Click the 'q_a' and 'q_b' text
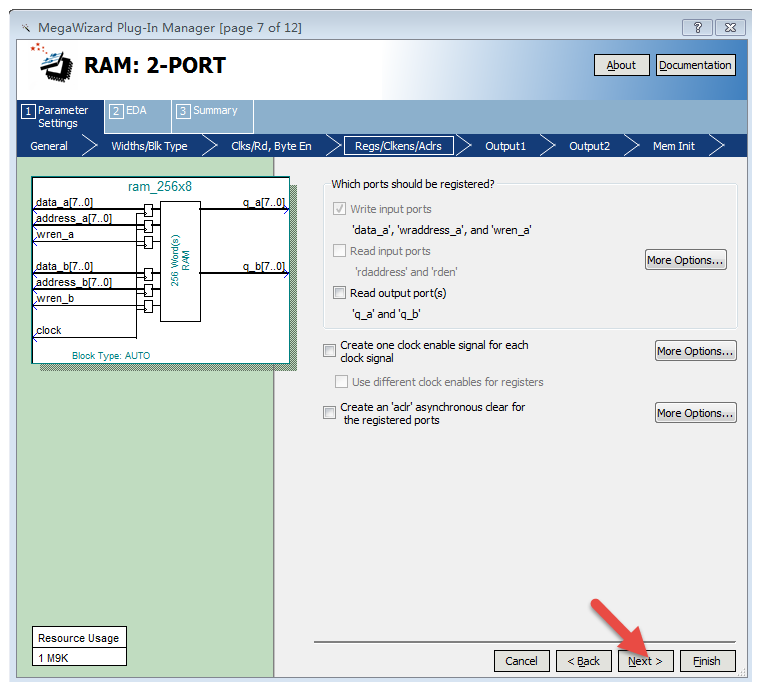Screen dimensions: 762x694 pyautogui.click(x=386, y=314)
